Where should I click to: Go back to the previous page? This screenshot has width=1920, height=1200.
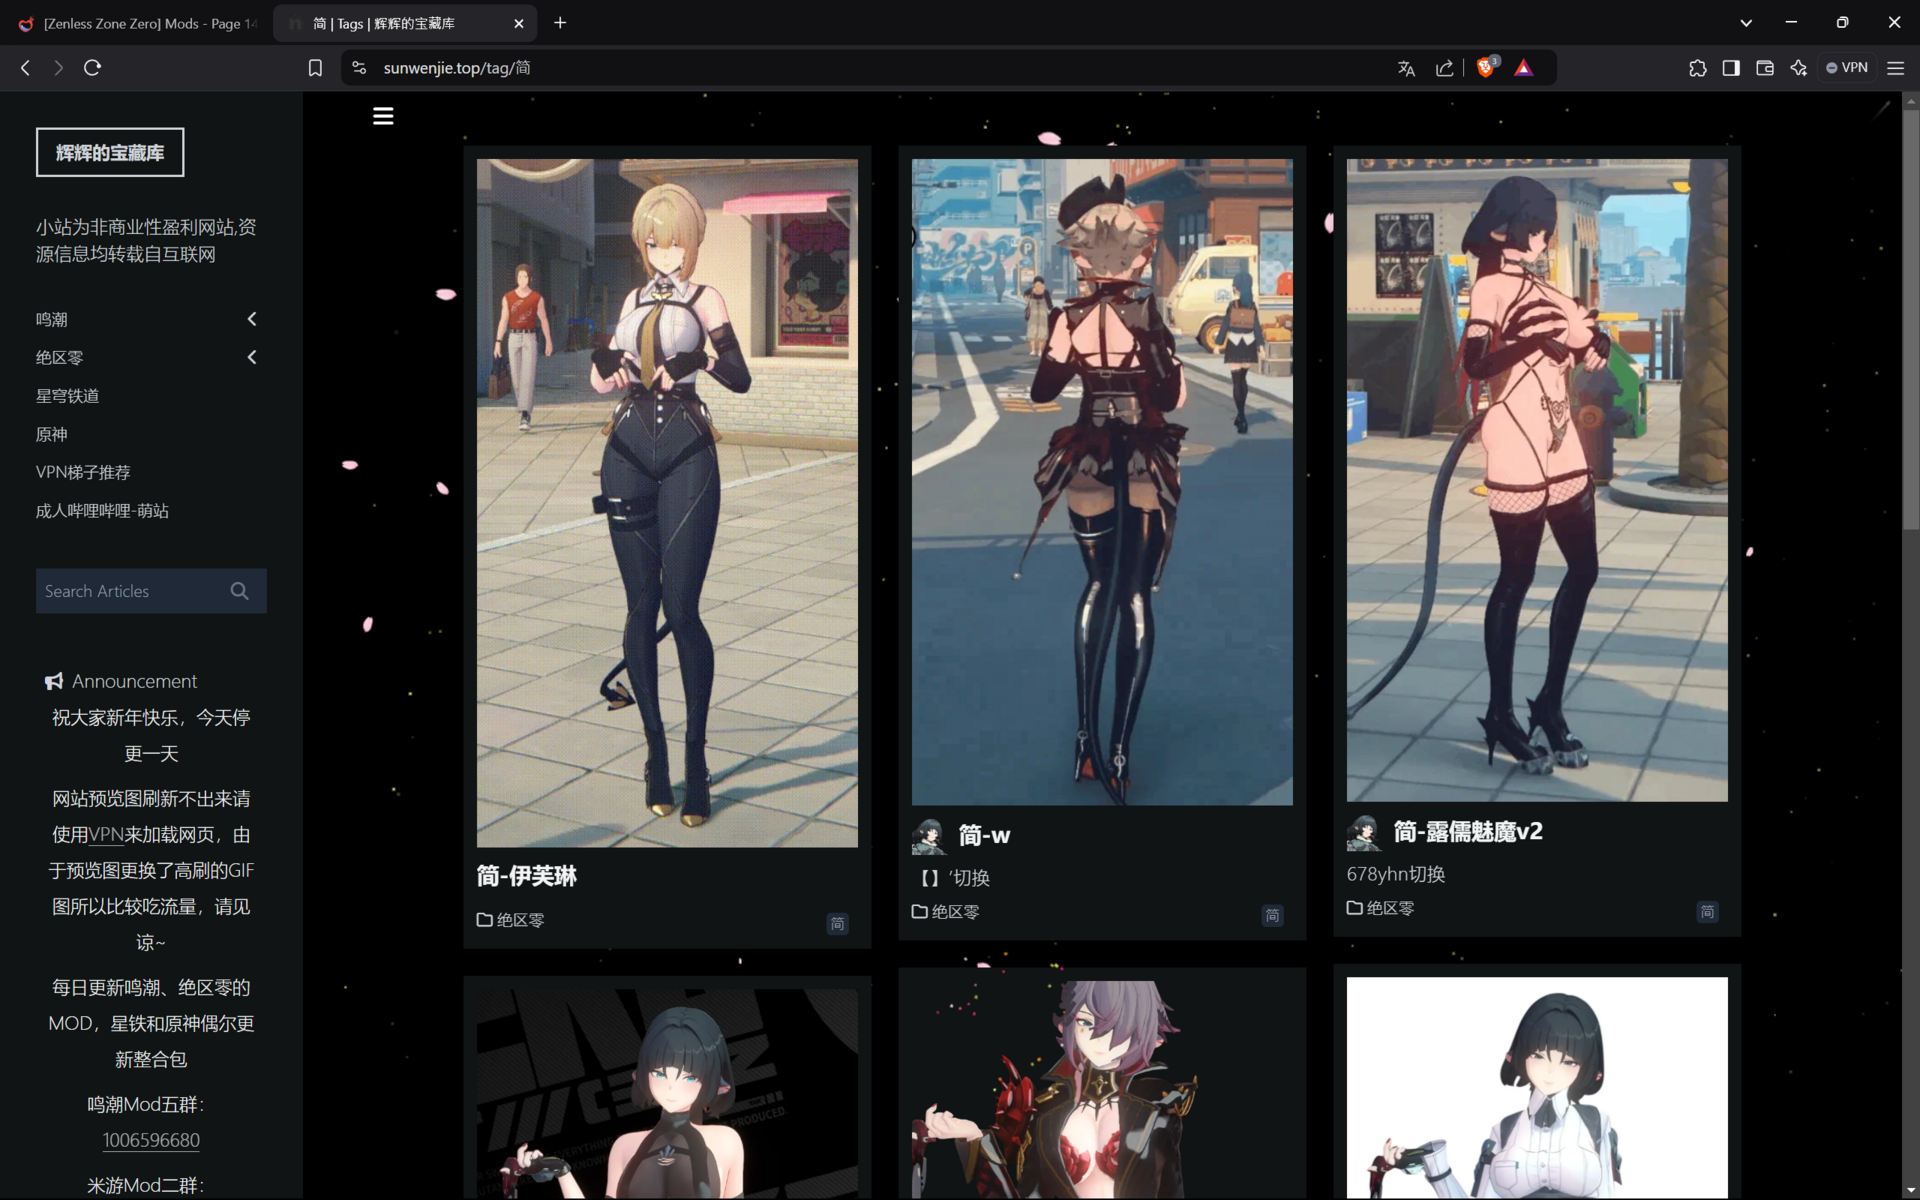point(26,68)
